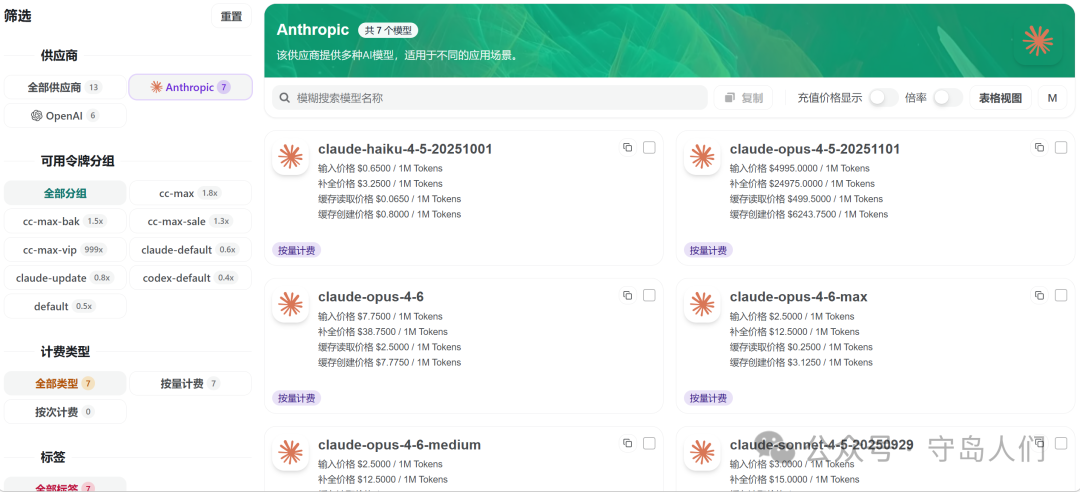Check the claude-sonnet-4-5-20250929 checkbox
Image resolution: width=1080 pixels, height=492 pixels.
coord(1061,444)
